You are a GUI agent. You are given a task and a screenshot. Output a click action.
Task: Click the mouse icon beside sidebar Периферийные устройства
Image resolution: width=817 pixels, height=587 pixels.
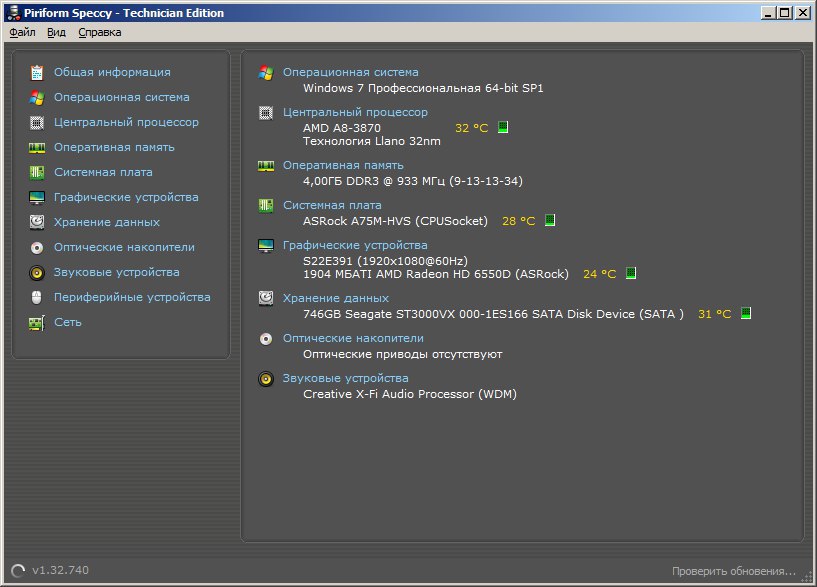pos(36,297)
